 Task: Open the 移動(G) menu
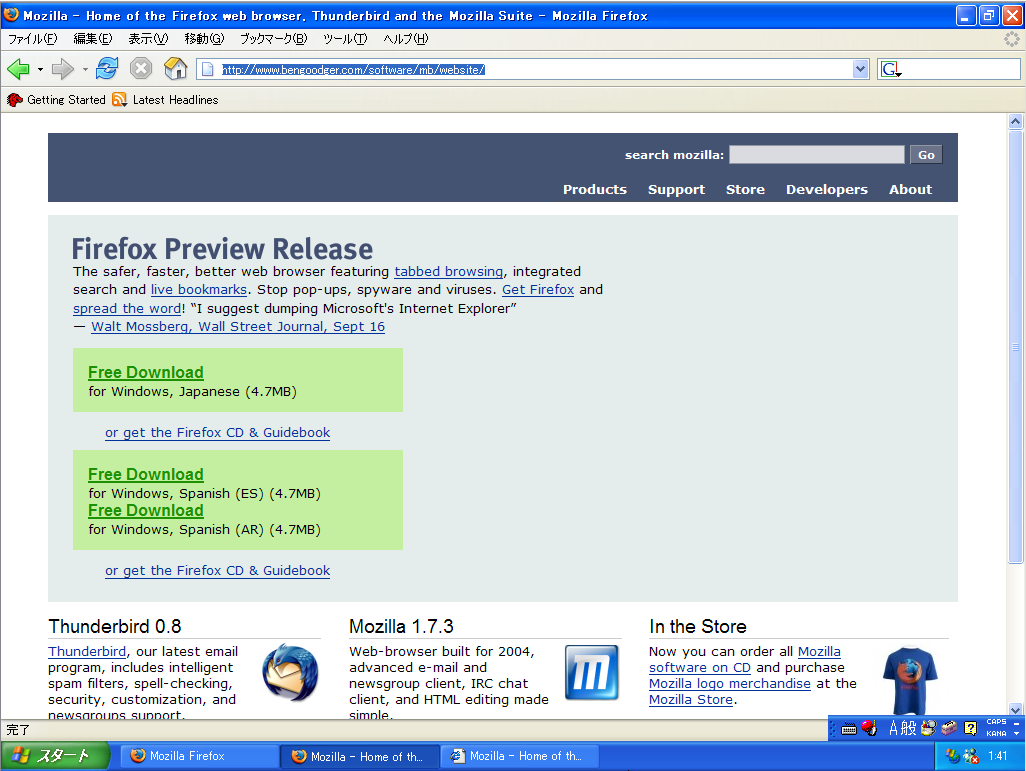tap(204, 39)
